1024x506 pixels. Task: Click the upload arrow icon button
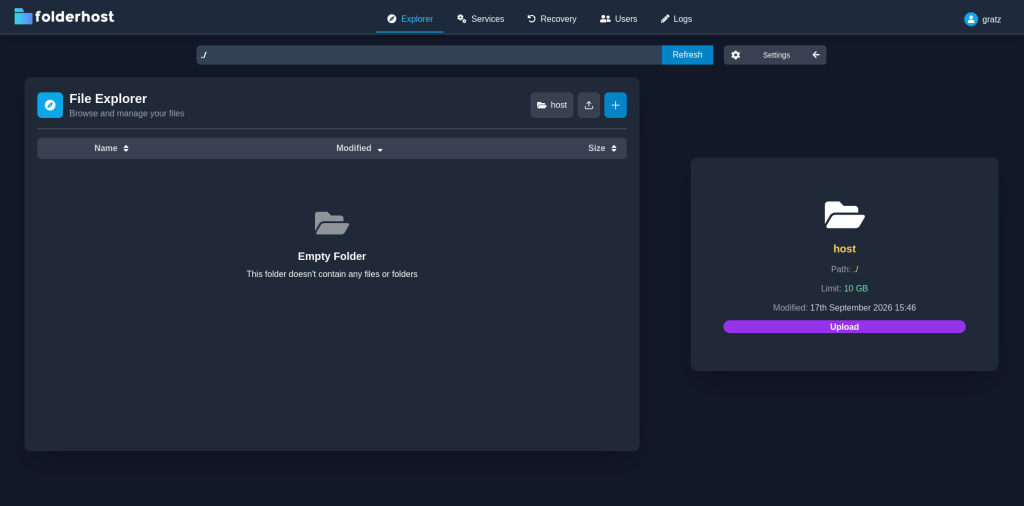point(588,105)
